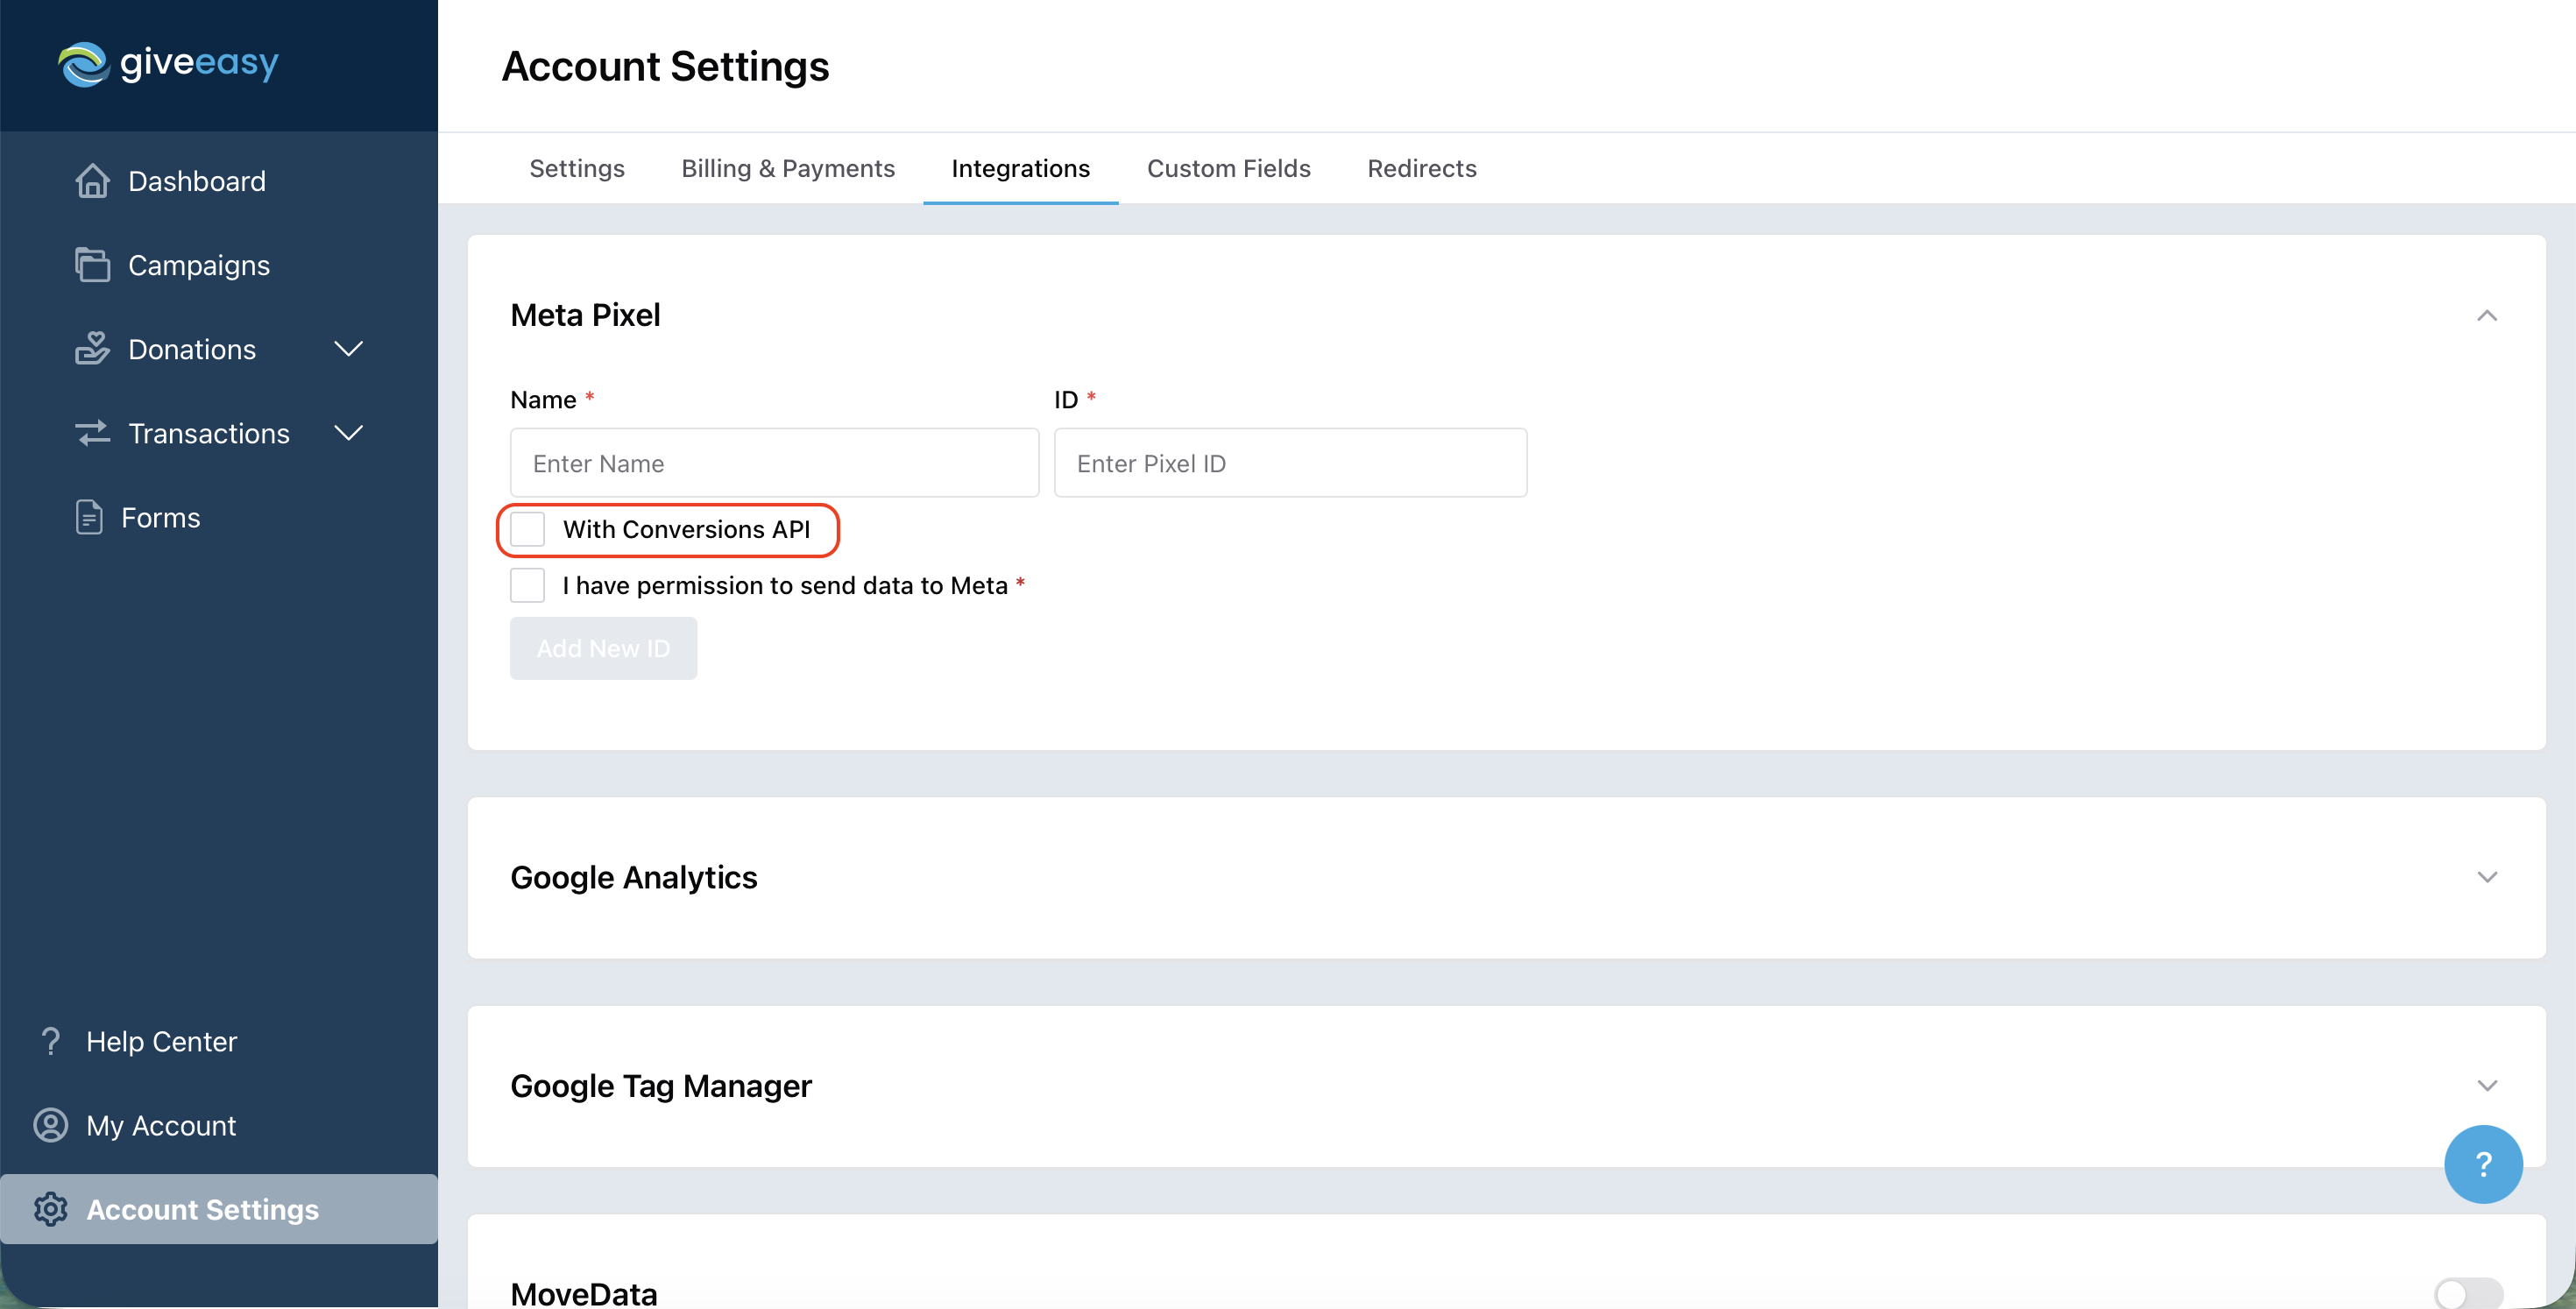
Task: Click the Dashboard home icon
Action: pos(93,181)
